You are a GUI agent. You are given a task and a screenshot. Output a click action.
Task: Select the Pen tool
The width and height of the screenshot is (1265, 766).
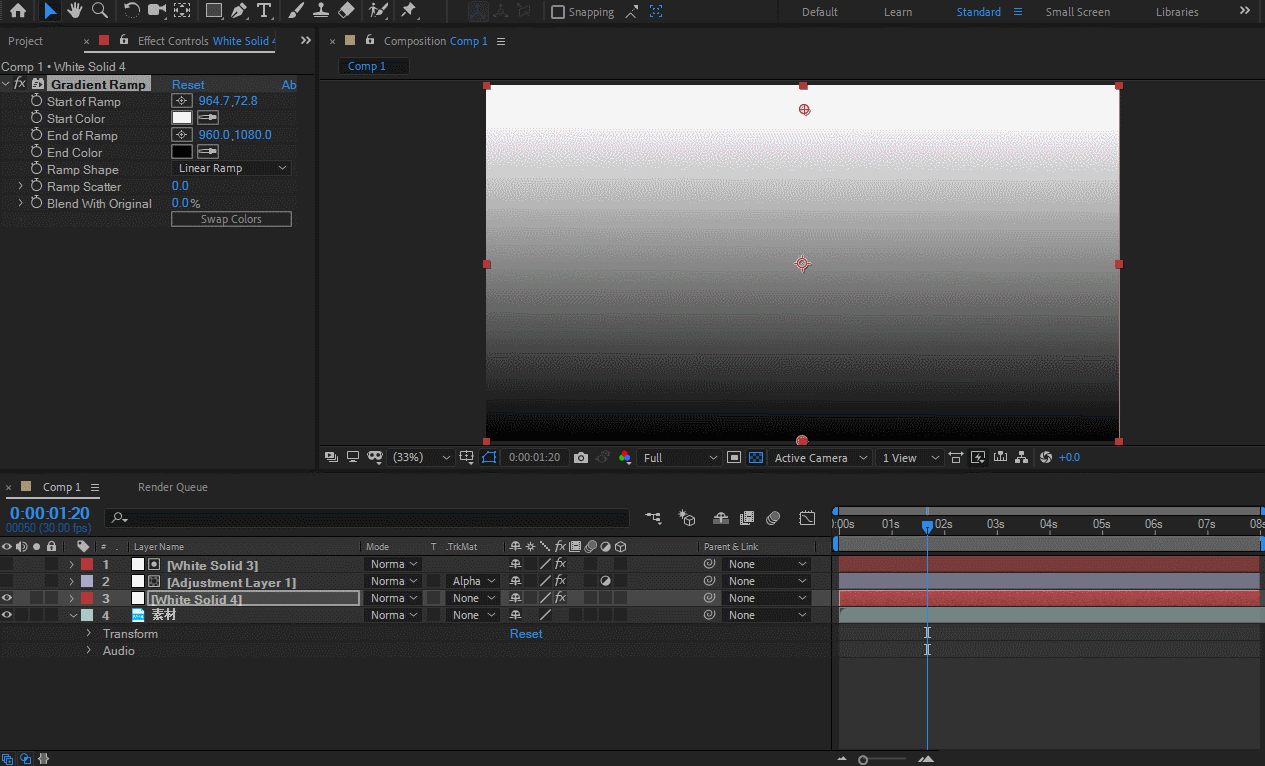point(238,11)
